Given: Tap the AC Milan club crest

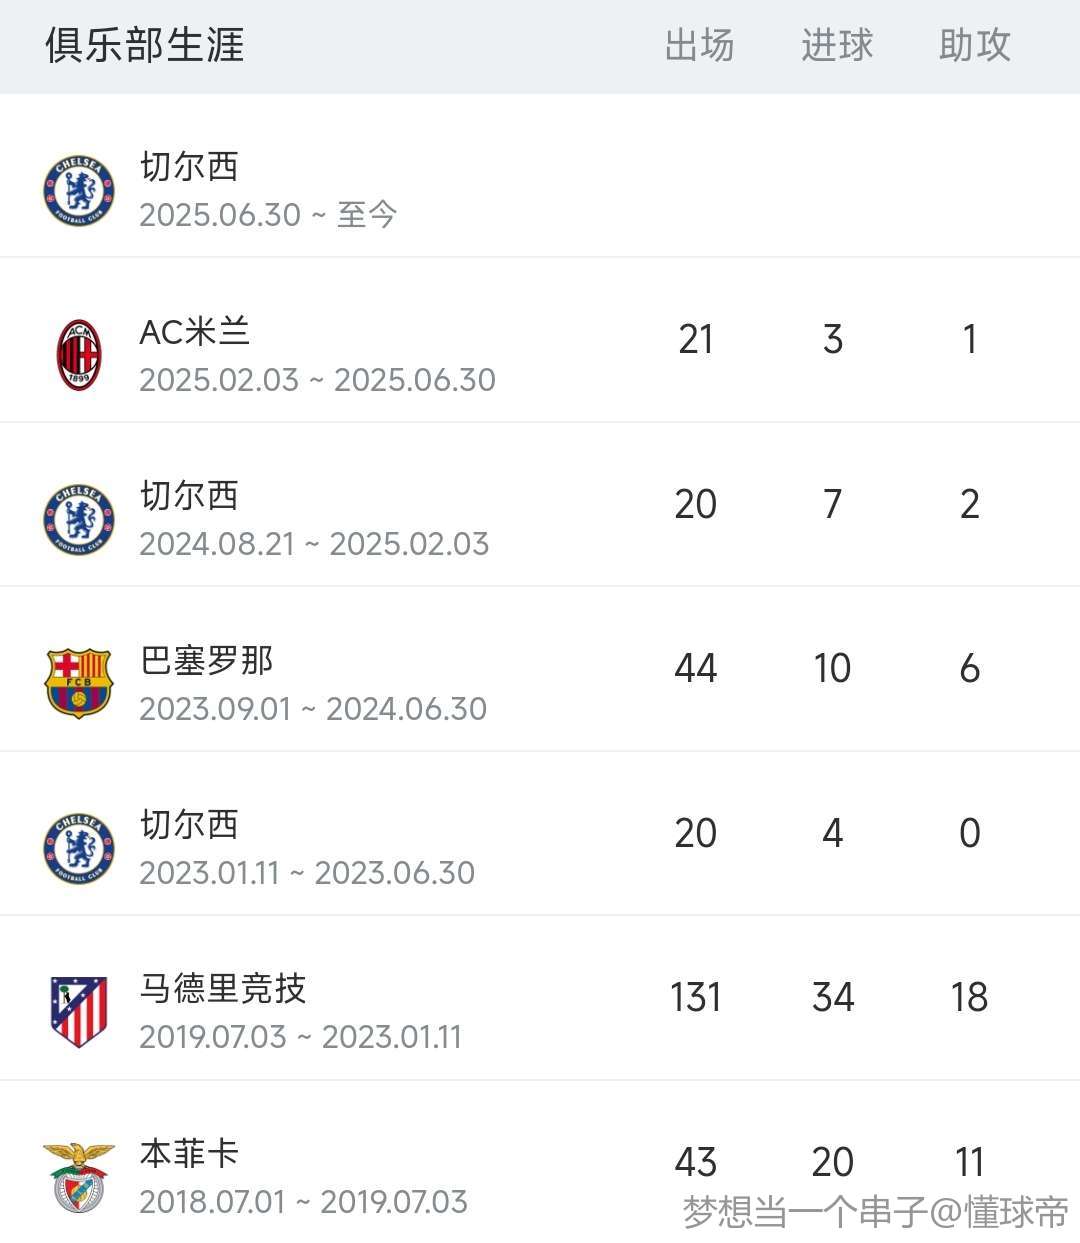Looking at the screenshot, I should [79, 355].
